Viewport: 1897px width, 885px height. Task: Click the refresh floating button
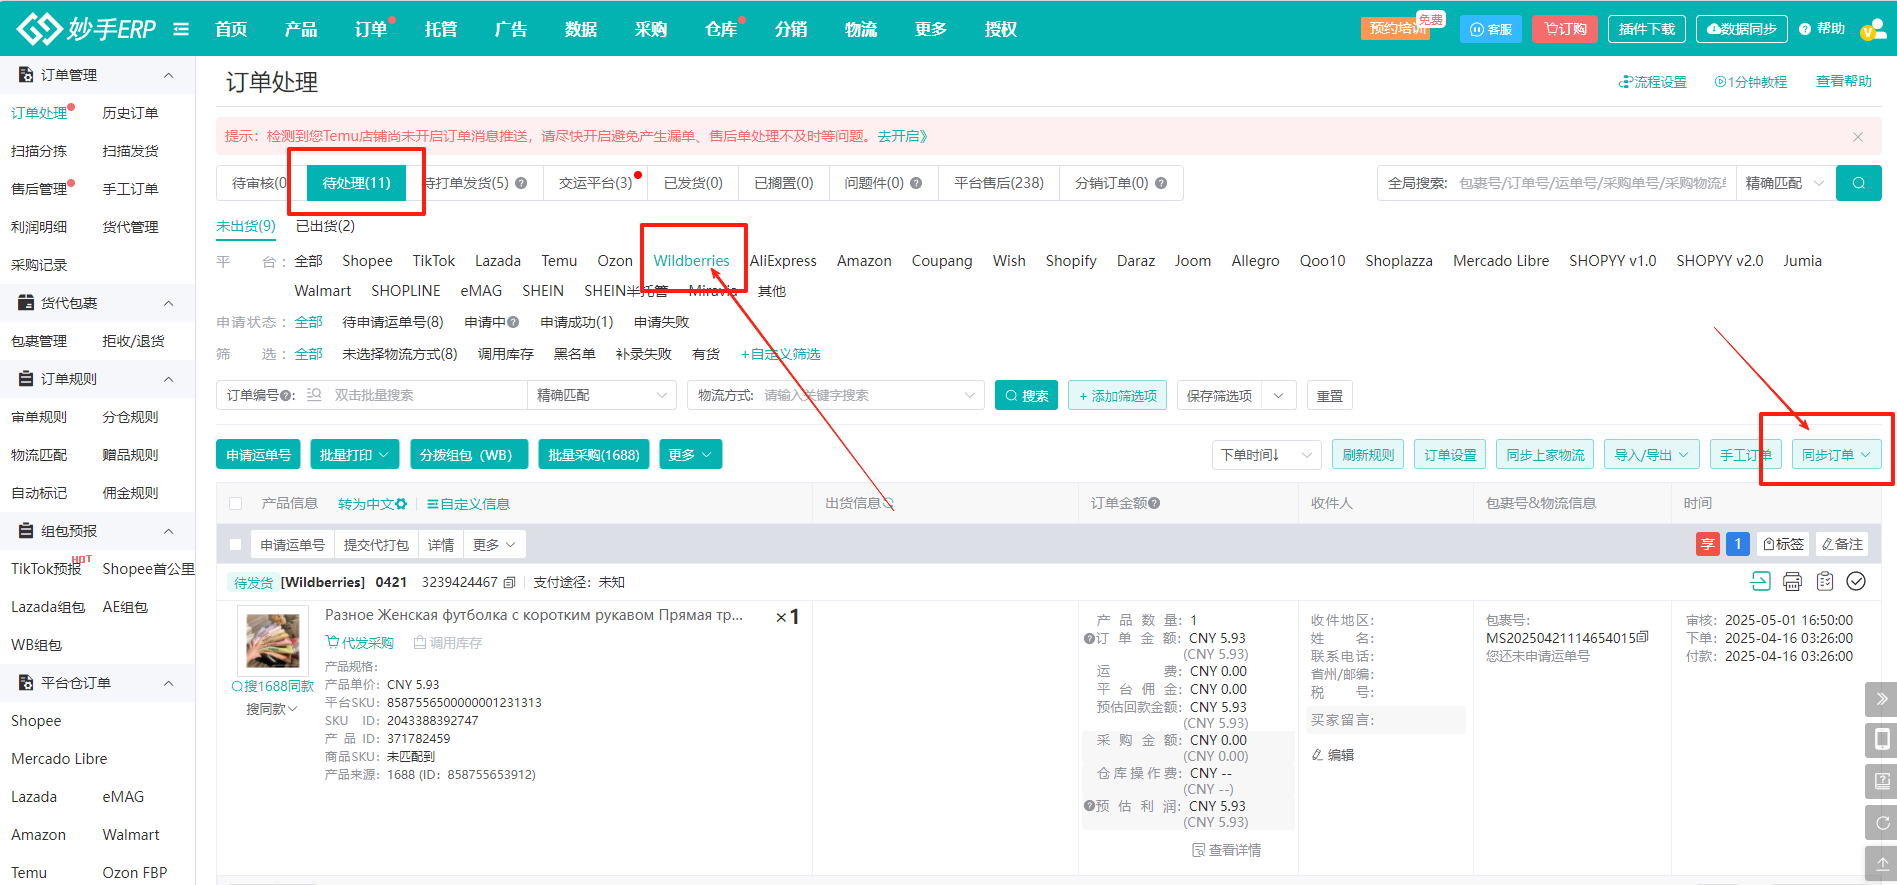point(1881,823)
